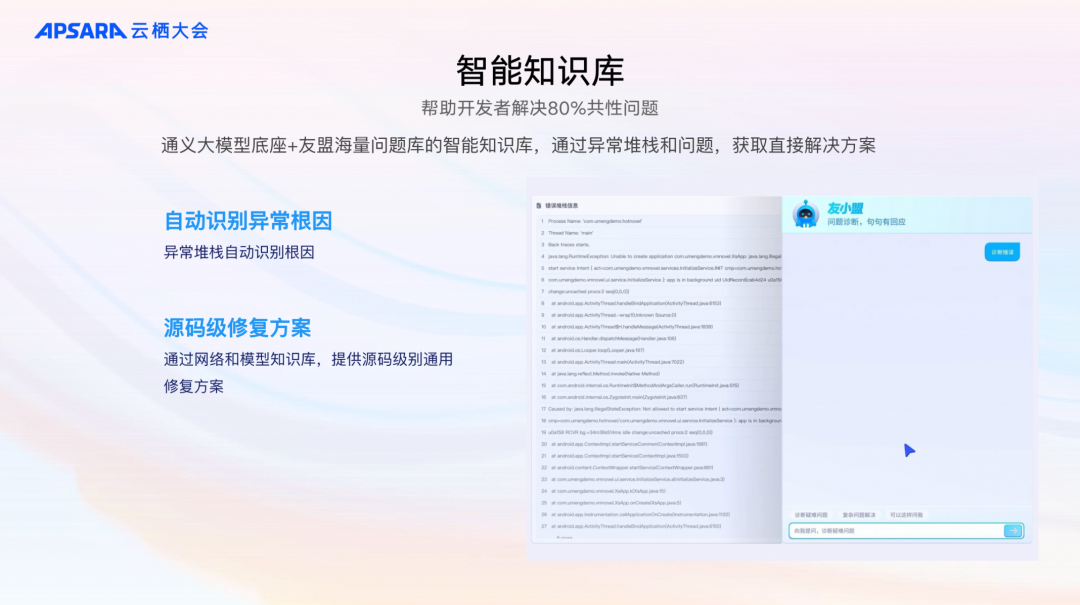The width and height of the screenshot is (1080, 605).
Task: Select the 复杂问题解决 suggestion chip
Action: pyautogui.click(x=859, y=515)
